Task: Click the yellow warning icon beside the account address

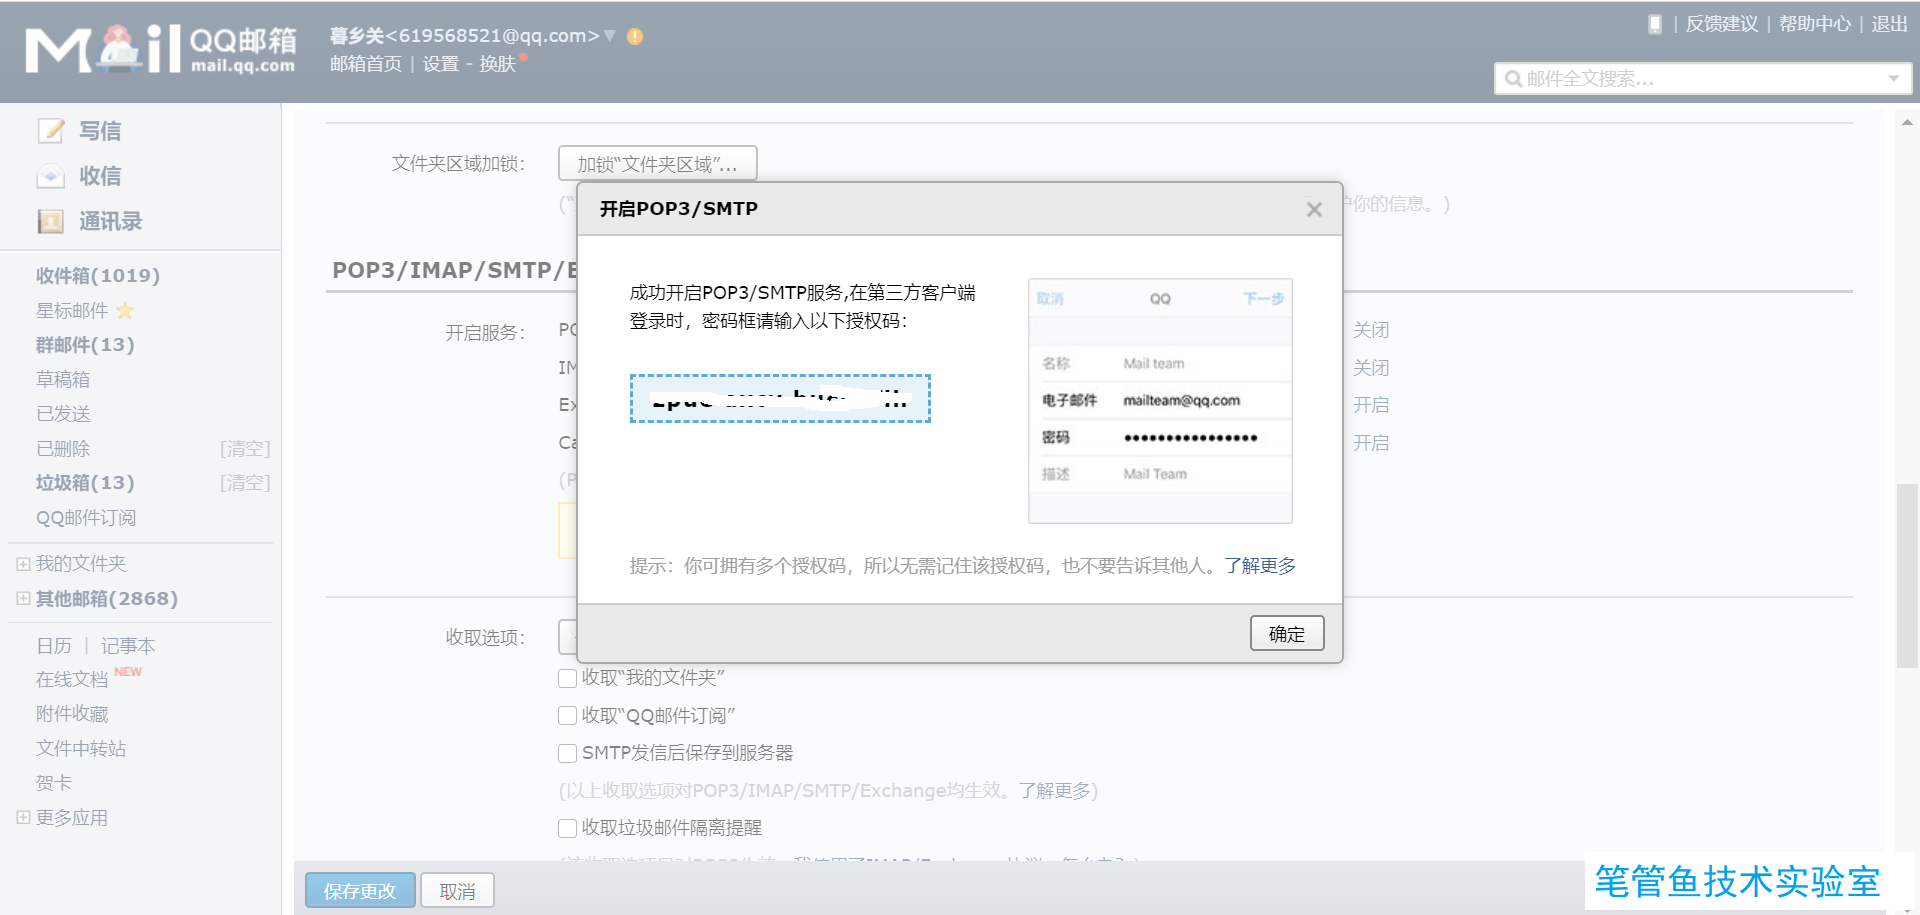Action: [x=633, y=34]
